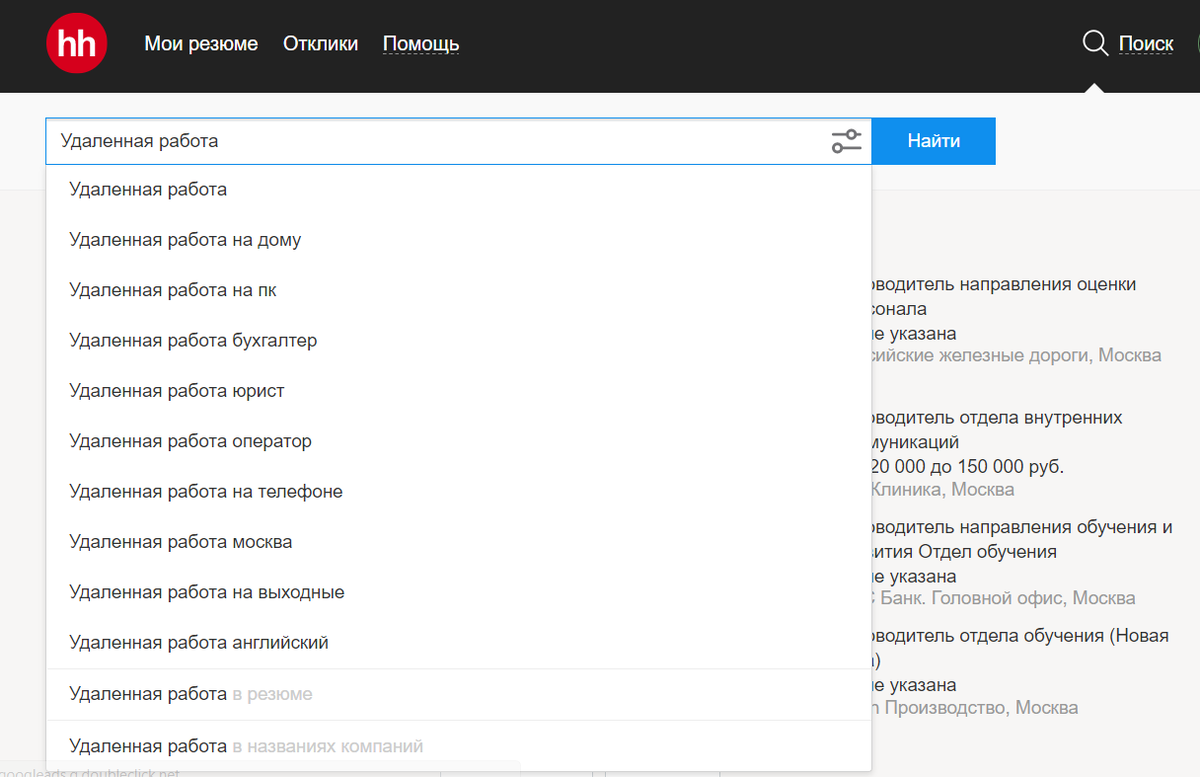Open Мои резюме menu item

click(201, 44)
